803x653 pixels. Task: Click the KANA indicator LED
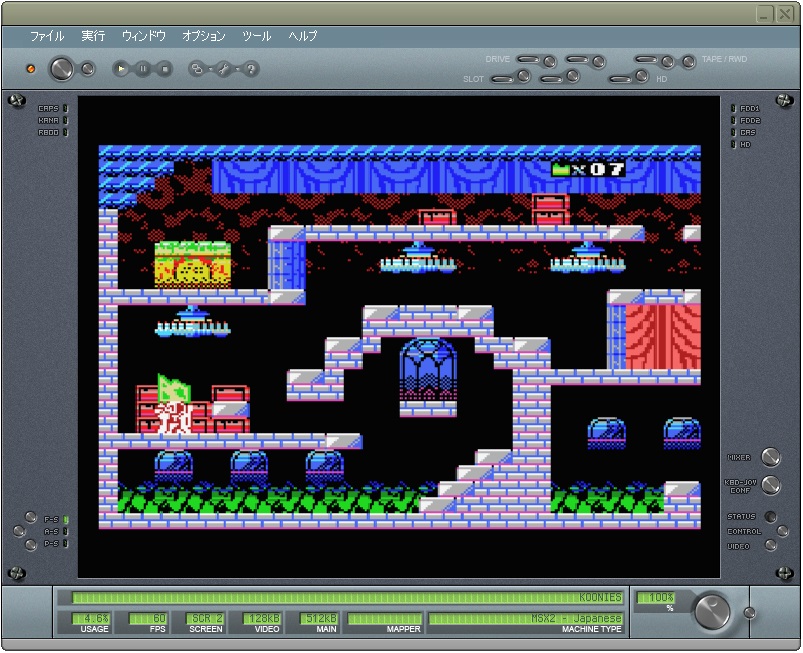[x=66, y=120]
